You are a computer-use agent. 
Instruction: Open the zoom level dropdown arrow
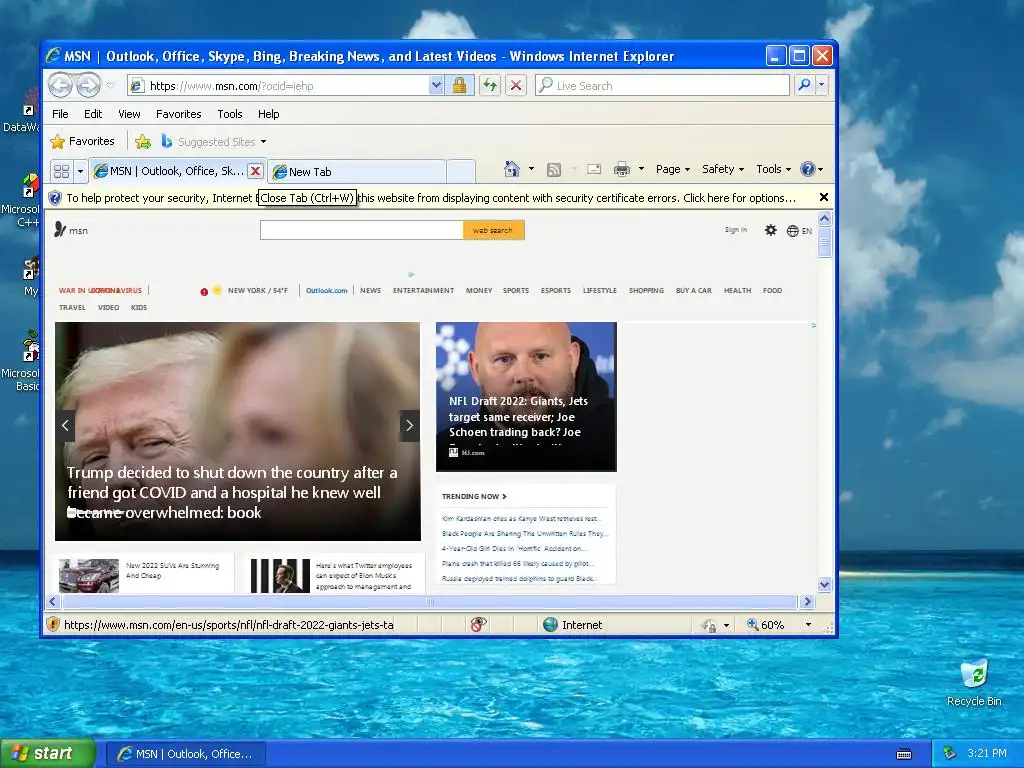[808, 625]
